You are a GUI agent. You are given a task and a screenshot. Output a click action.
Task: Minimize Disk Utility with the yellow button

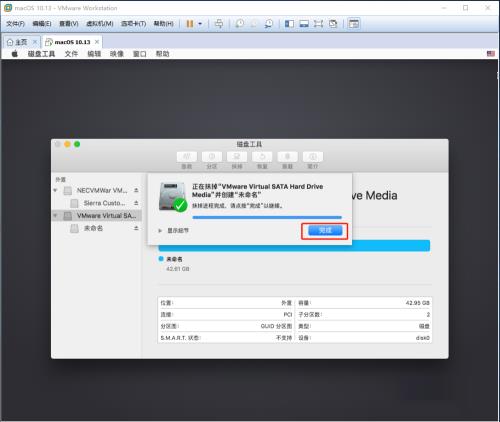pos(67,144)
